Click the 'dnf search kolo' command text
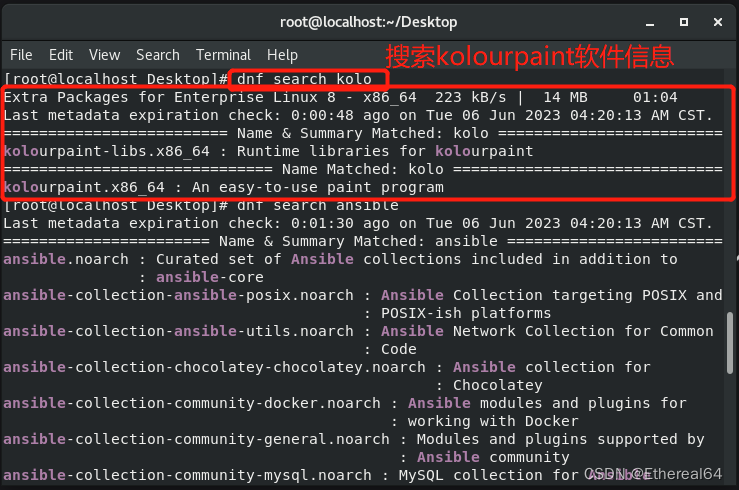Screen dimensions: 739x490 point(304,79)
